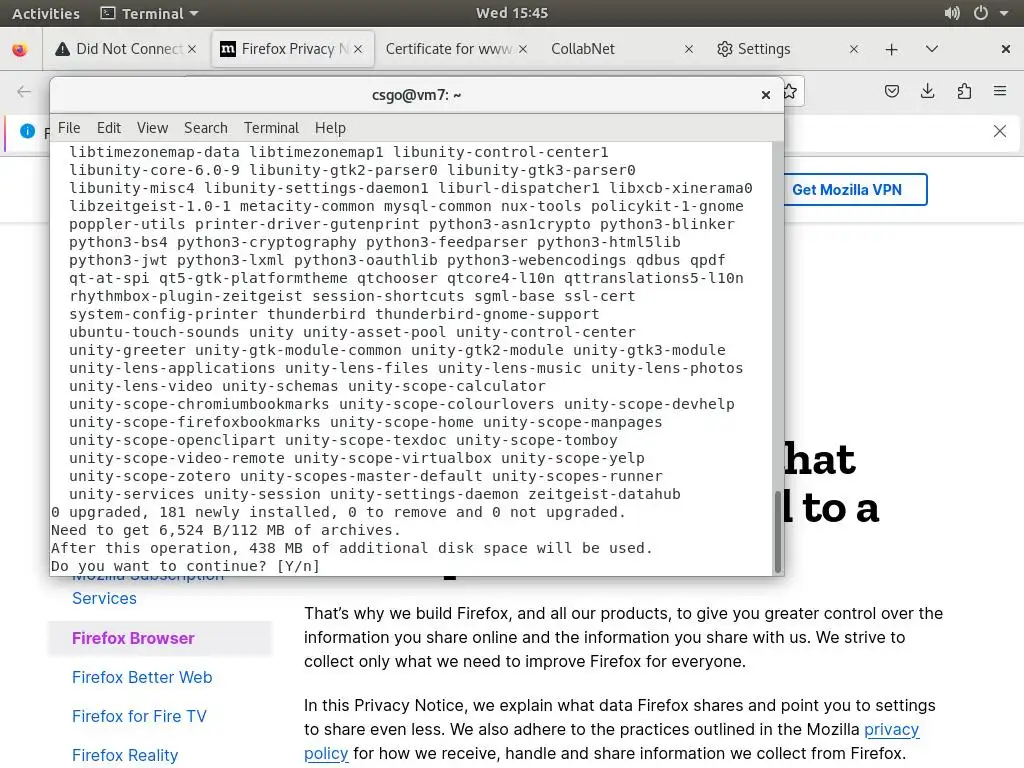Expand the system menu arrow in the top bar
Viewport: 1024px width, 768px height.
pos(1004,13)
